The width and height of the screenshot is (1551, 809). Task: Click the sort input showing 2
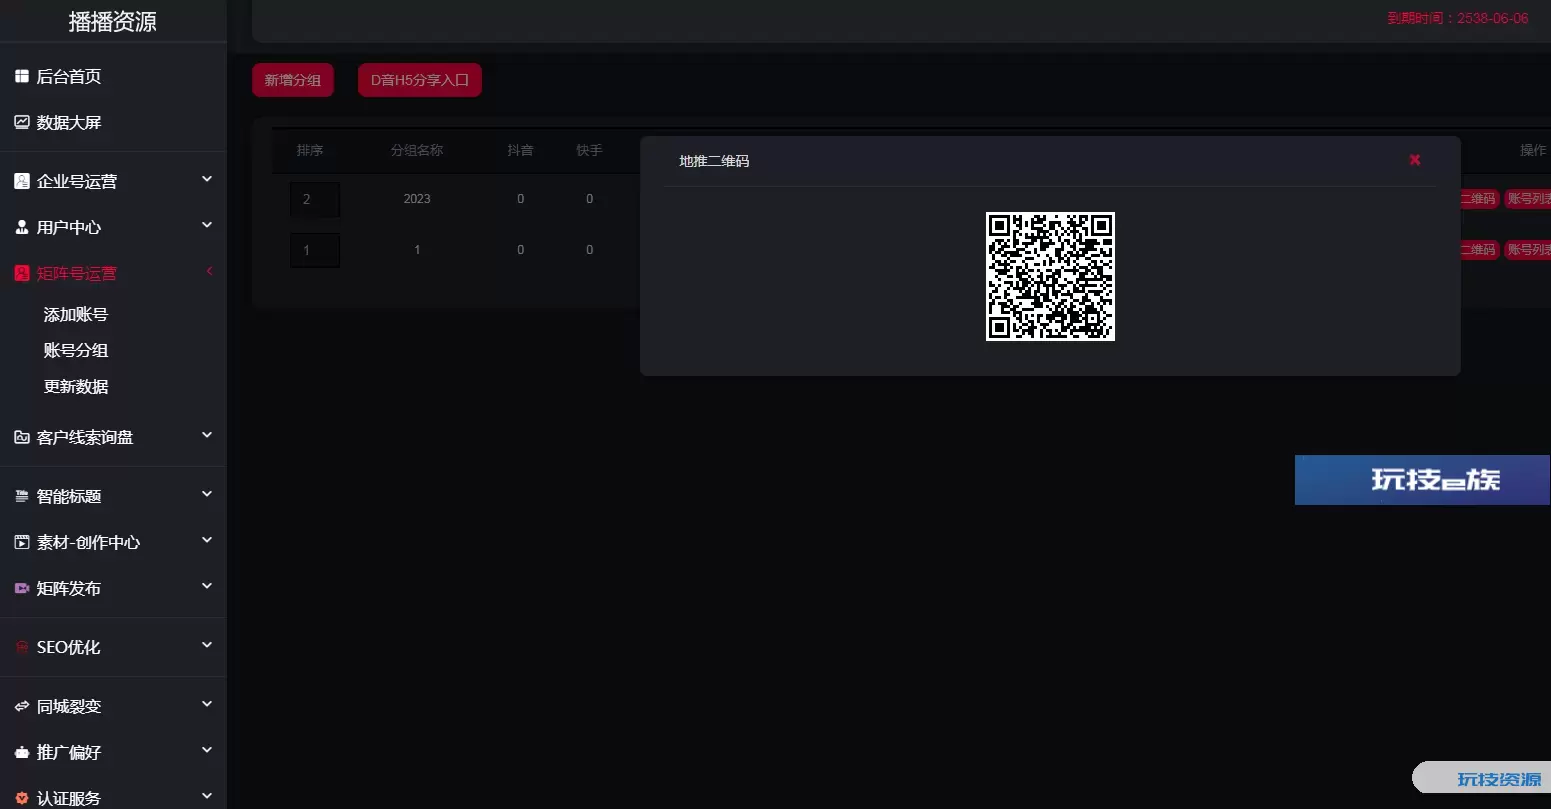[x=315, y=199]
